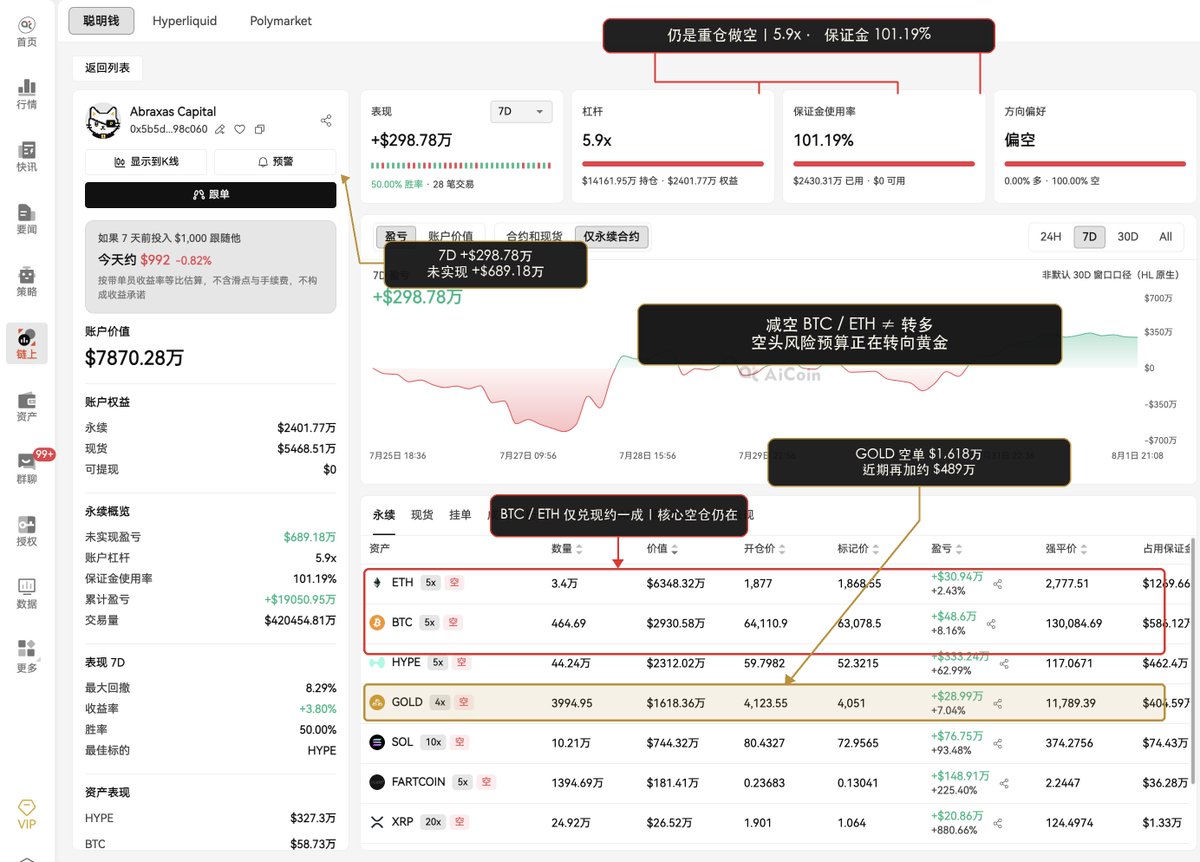Viewport: 1200px width, 862px height.
Task: Switch to the Polymarket tab
Action: click(281, 20)
